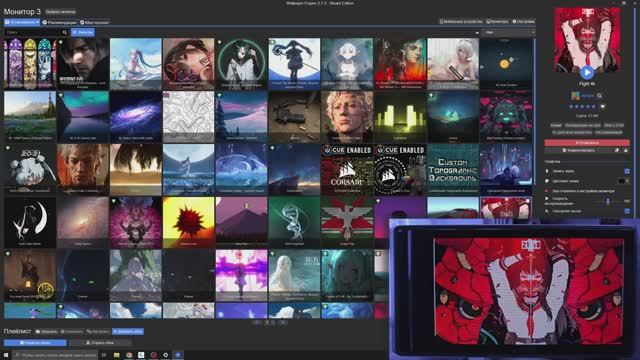Open File Explorer from the taskbar

116,355
